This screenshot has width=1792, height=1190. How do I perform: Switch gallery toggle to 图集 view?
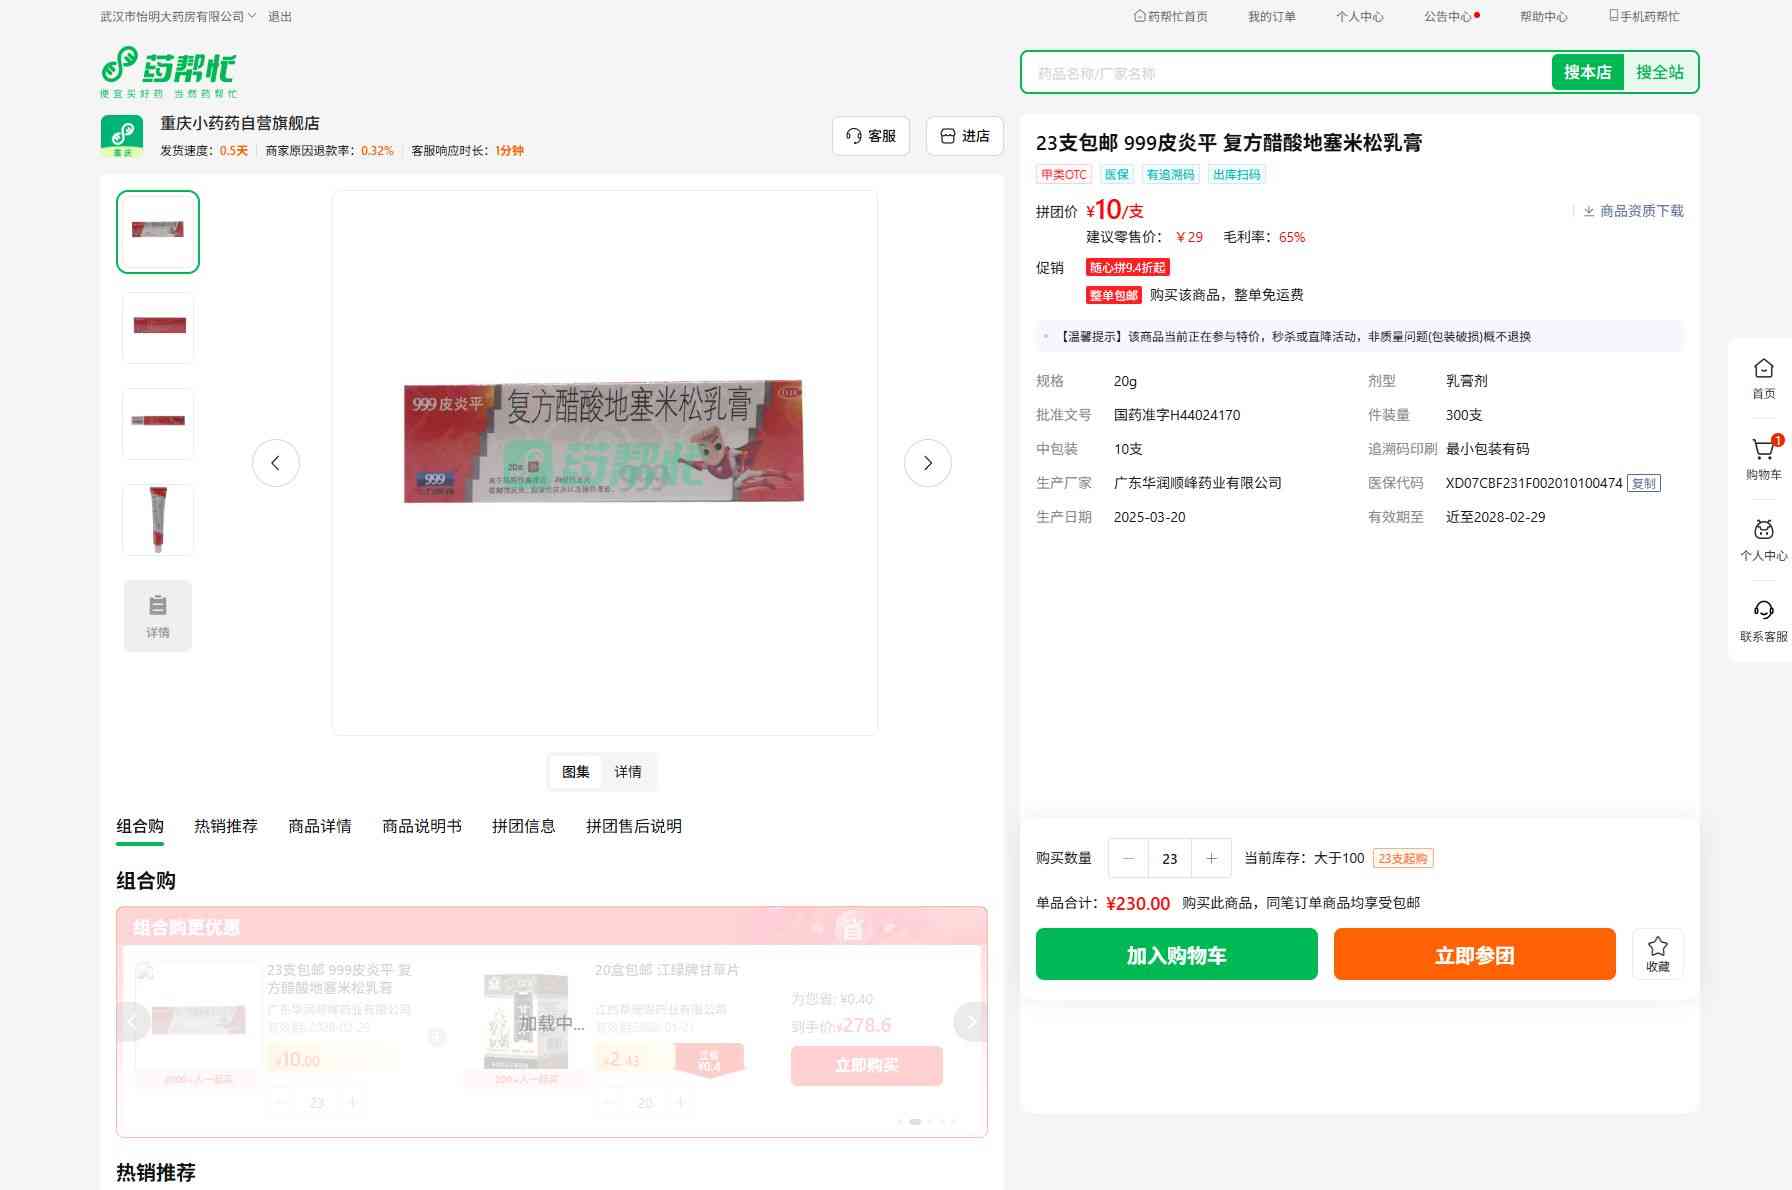point(576,772)
